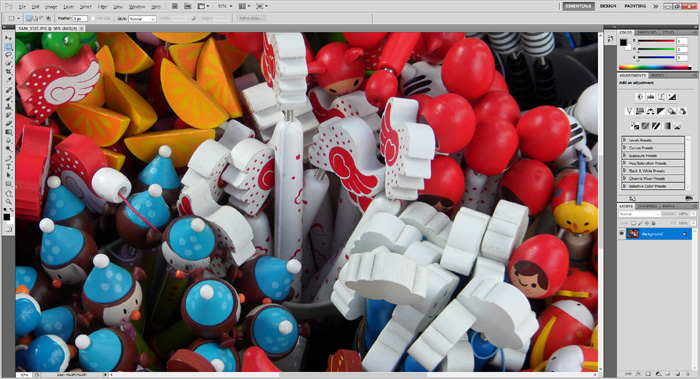The height and width of the screenshot is (379, 700).
Task: Expand the Hue/Saturation Presets list
Action: [653, 163]
